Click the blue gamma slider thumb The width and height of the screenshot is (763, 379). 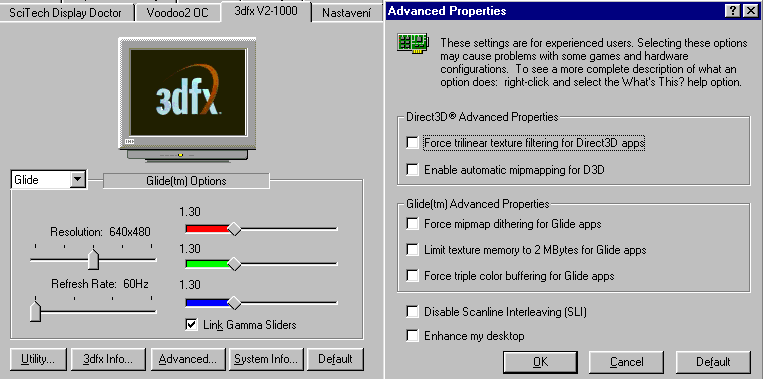click(x=235, y=303)
